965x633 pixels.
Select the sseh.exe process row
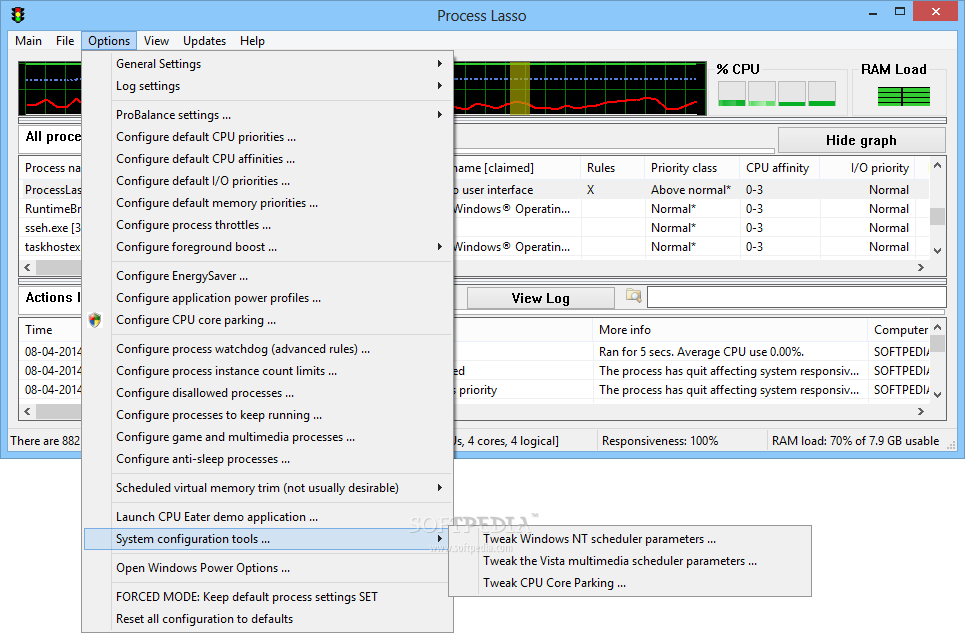click(x=52, y=228)
